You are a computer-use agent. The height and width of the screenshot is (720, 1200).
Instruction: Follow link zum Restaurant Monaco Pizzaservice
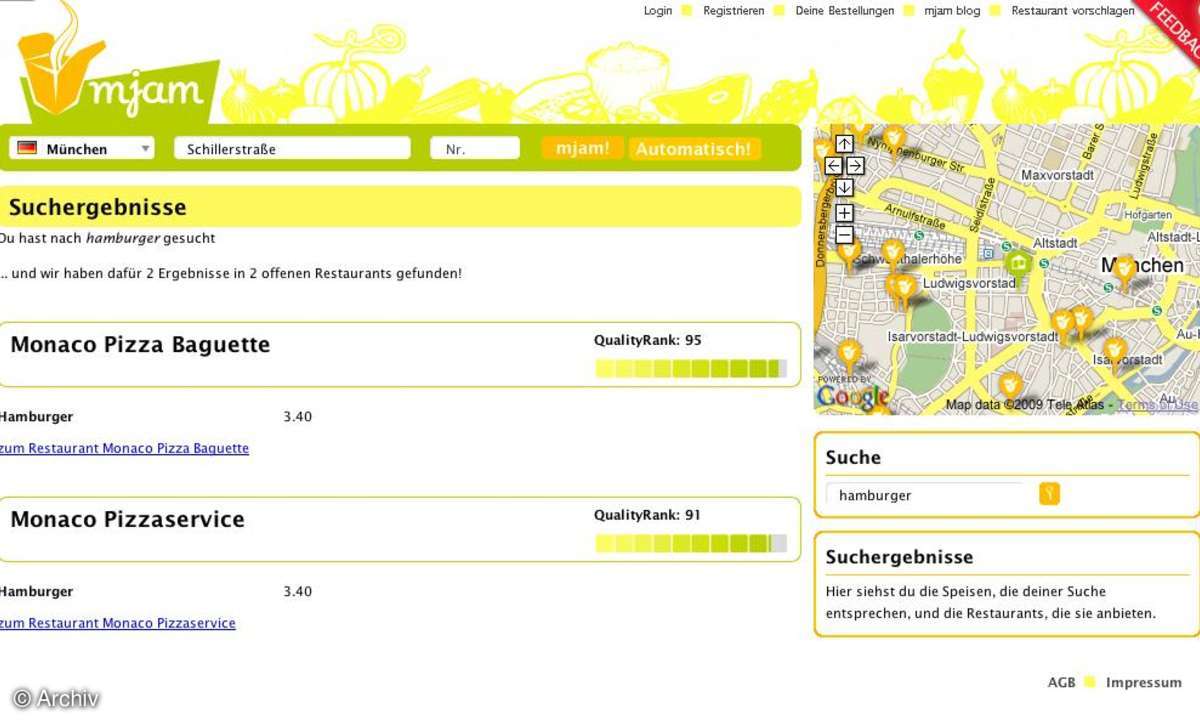(118, 623)
